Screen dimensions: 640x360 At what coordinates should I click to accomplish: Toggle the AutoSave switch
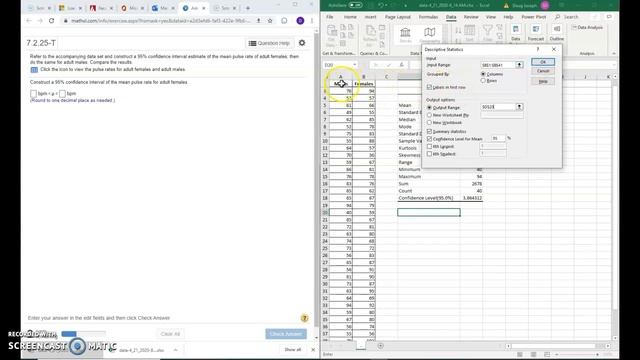click(x=356, y=5)
